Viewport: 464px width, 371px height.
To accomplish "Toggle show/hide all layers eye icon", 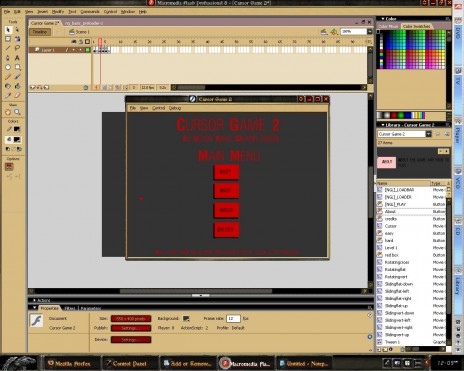I will 74,42.
